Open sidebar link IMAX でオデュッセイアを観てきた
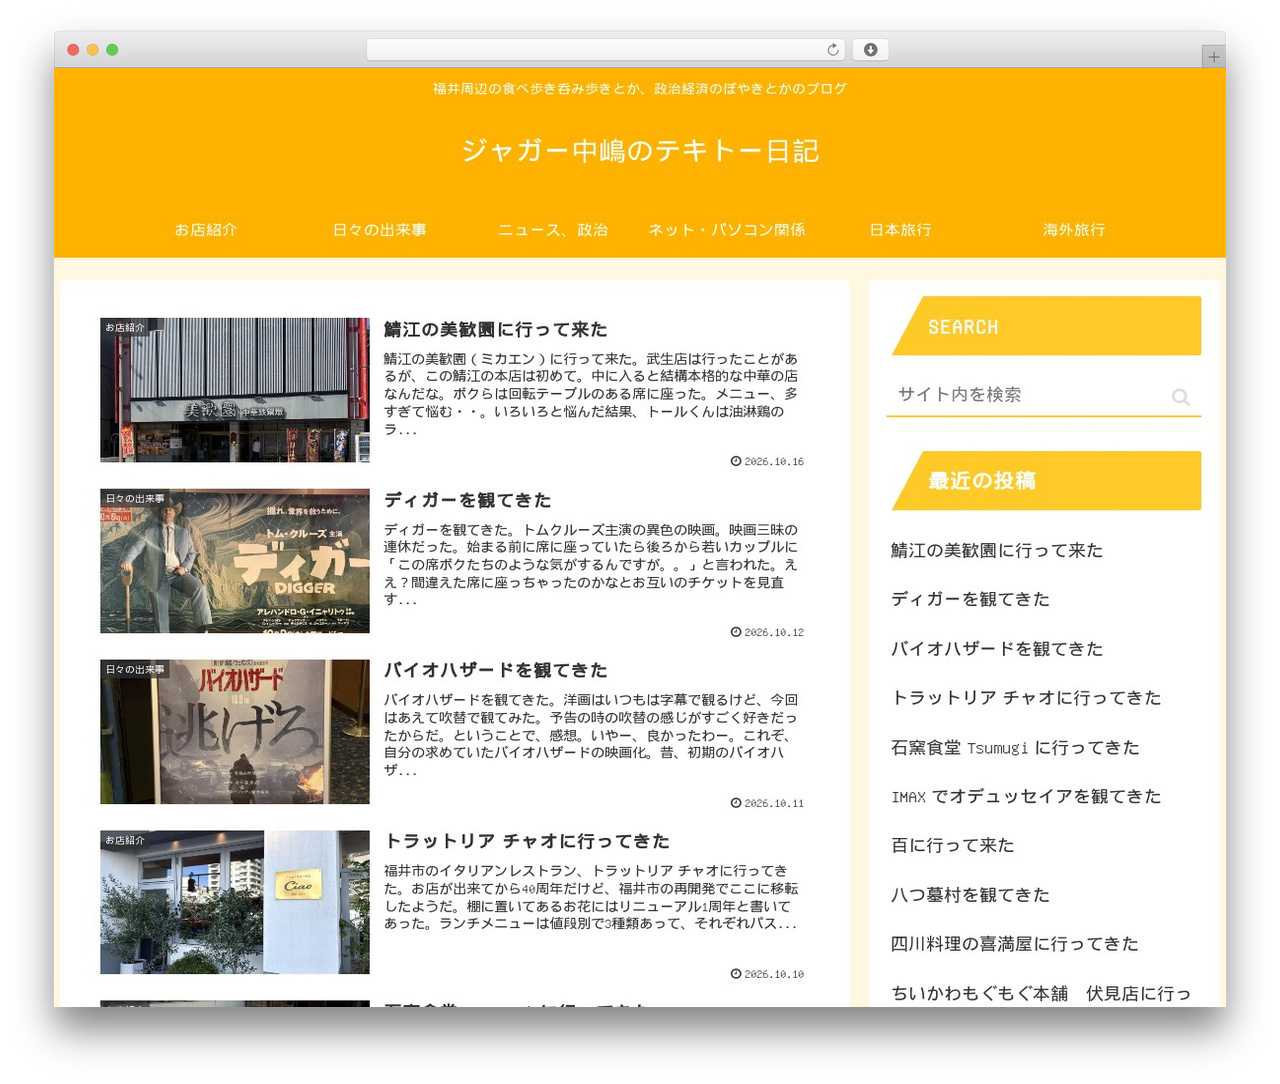 1026,796
